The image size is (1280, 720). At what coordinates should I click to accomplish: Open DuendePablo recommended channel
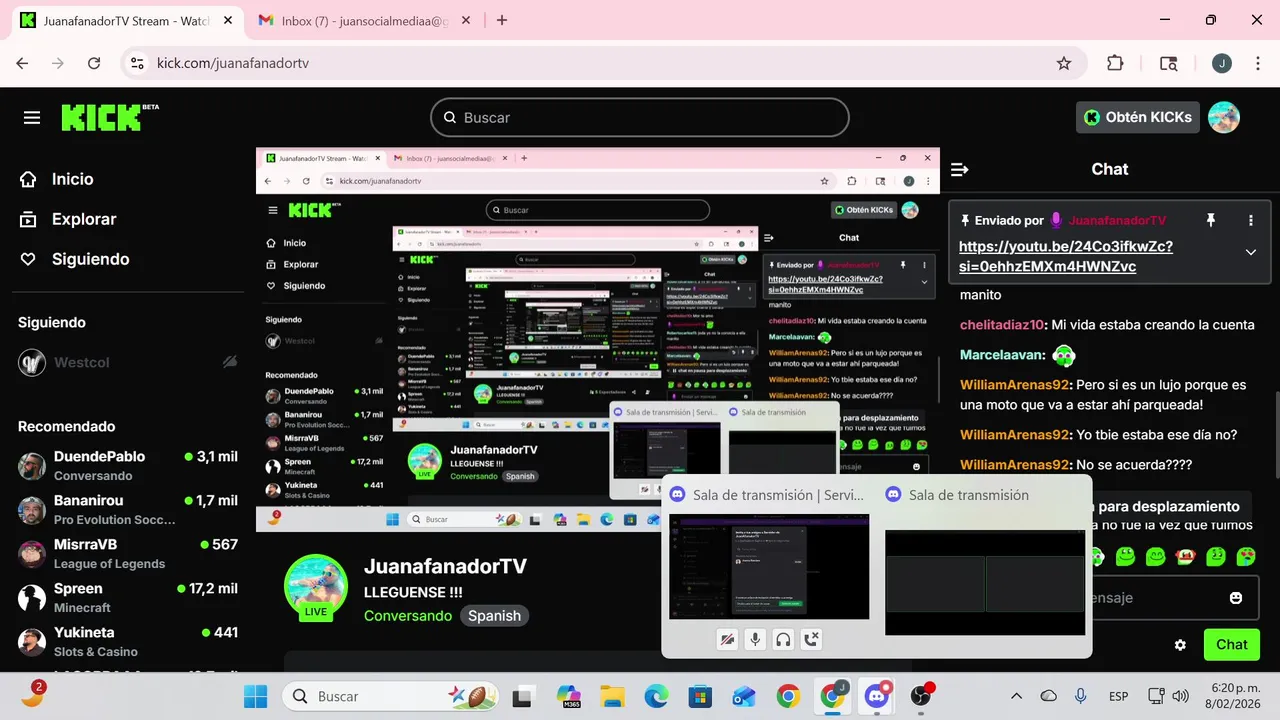pyautogui.click(x=128, y=465)
